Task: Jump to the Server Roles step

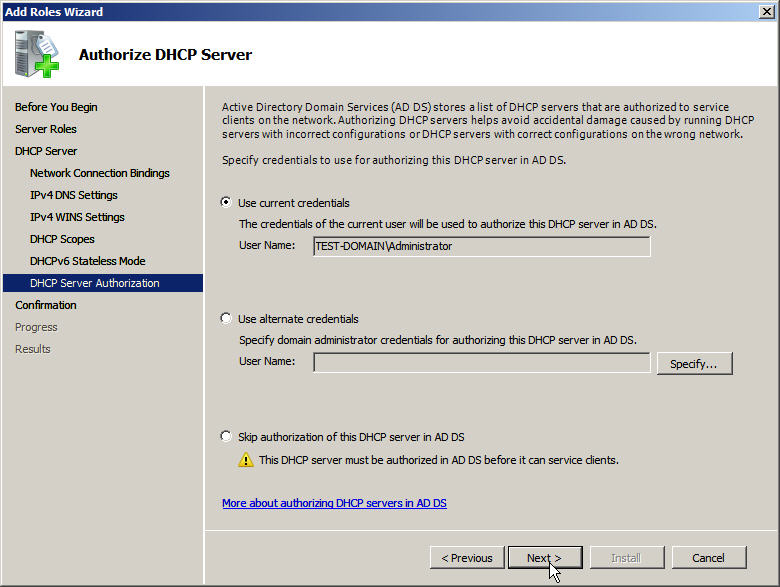Action: click(46, 129)
